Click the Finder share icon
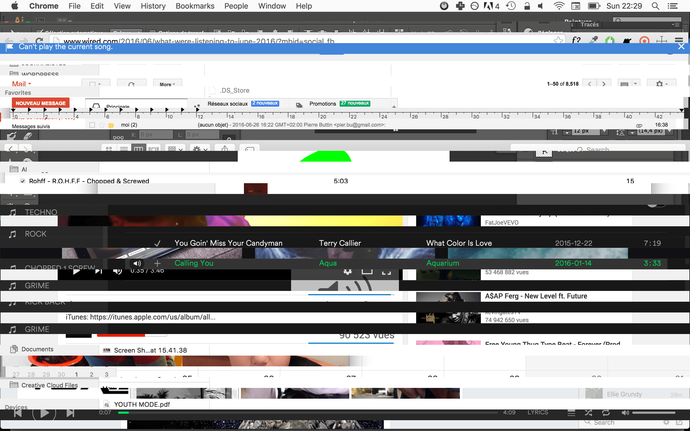Image resolution: width=690 pixels, height=431 pixels. (x=225, y=149)
